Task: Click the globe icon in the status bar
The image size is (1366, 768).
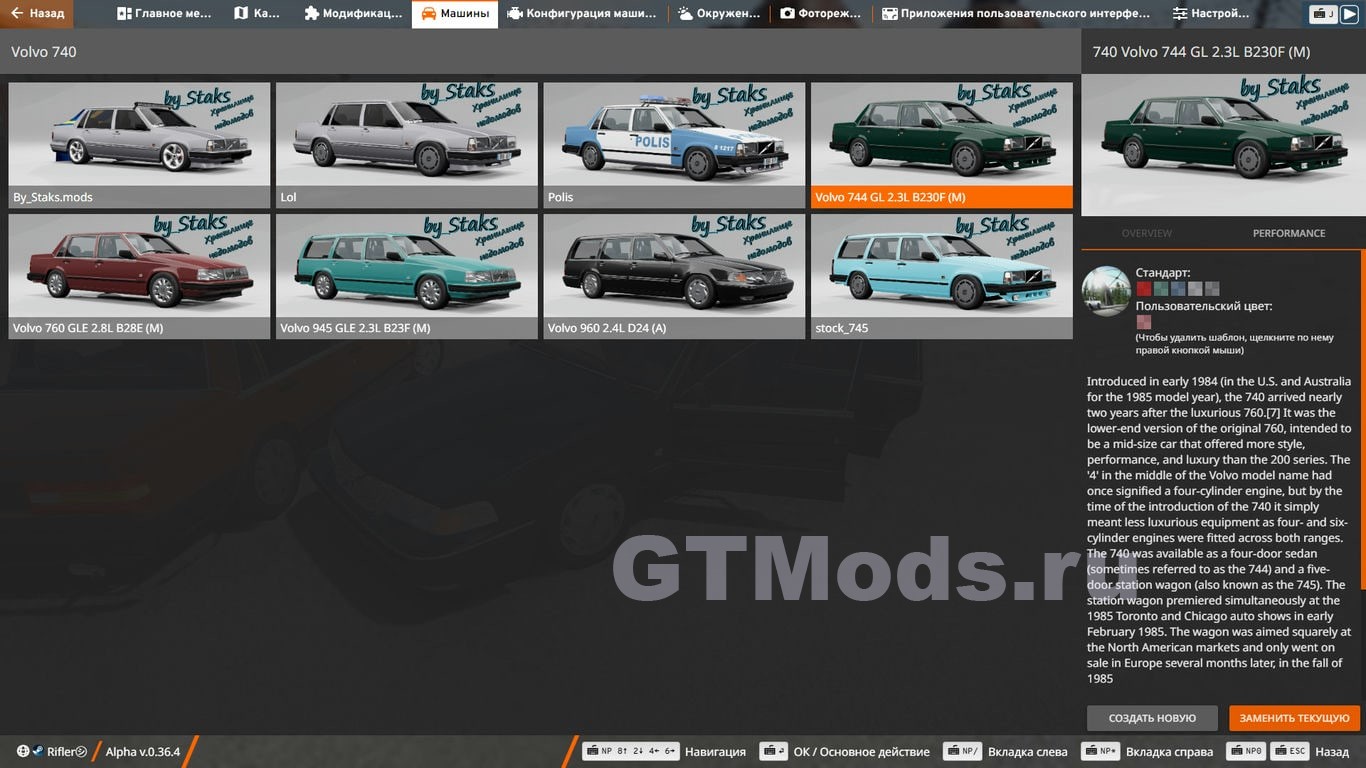Action: tap(23, 752)
